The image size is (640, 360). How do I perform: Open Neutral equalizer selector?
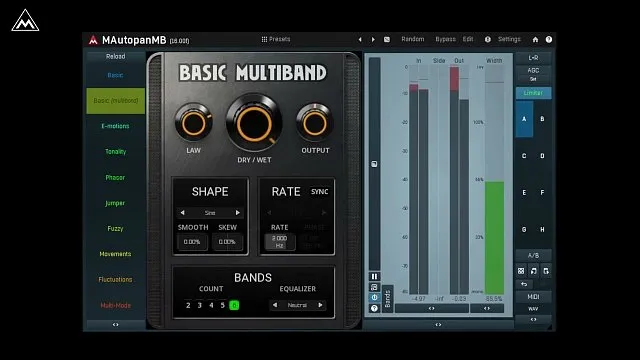click(297, 305)
